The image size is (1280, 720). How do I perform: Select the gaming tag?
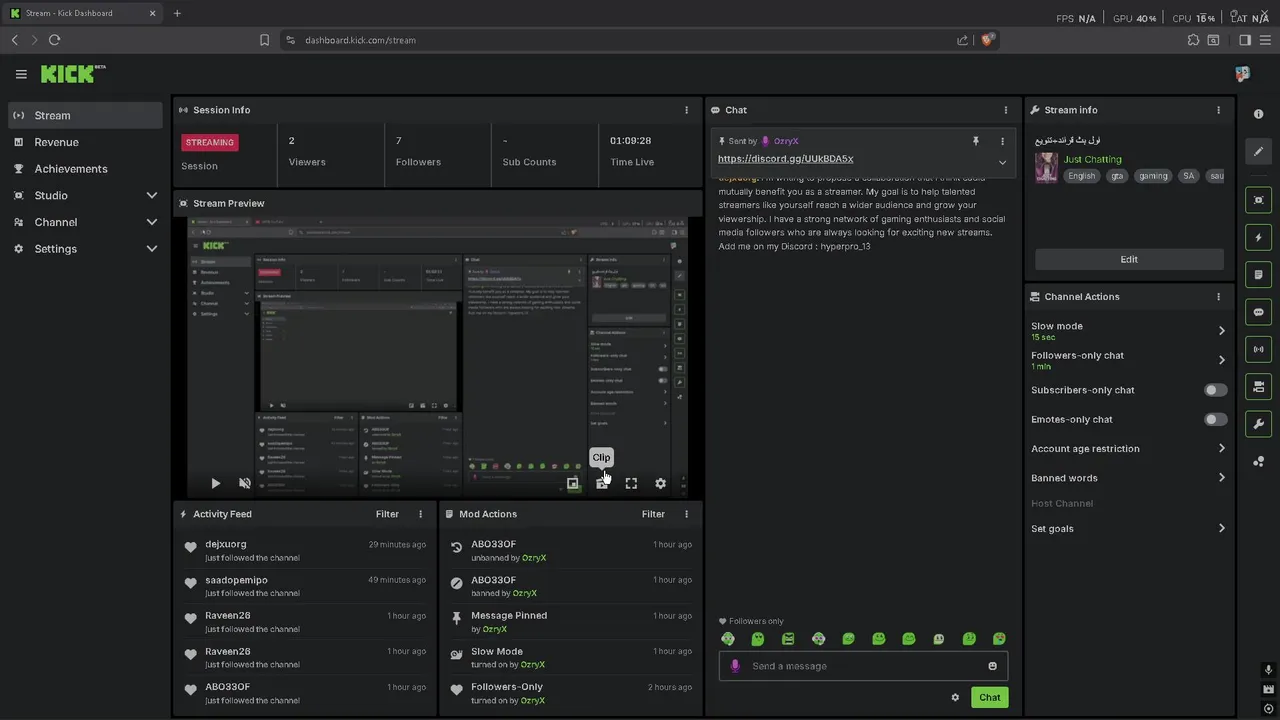(x=1153, y=176)
